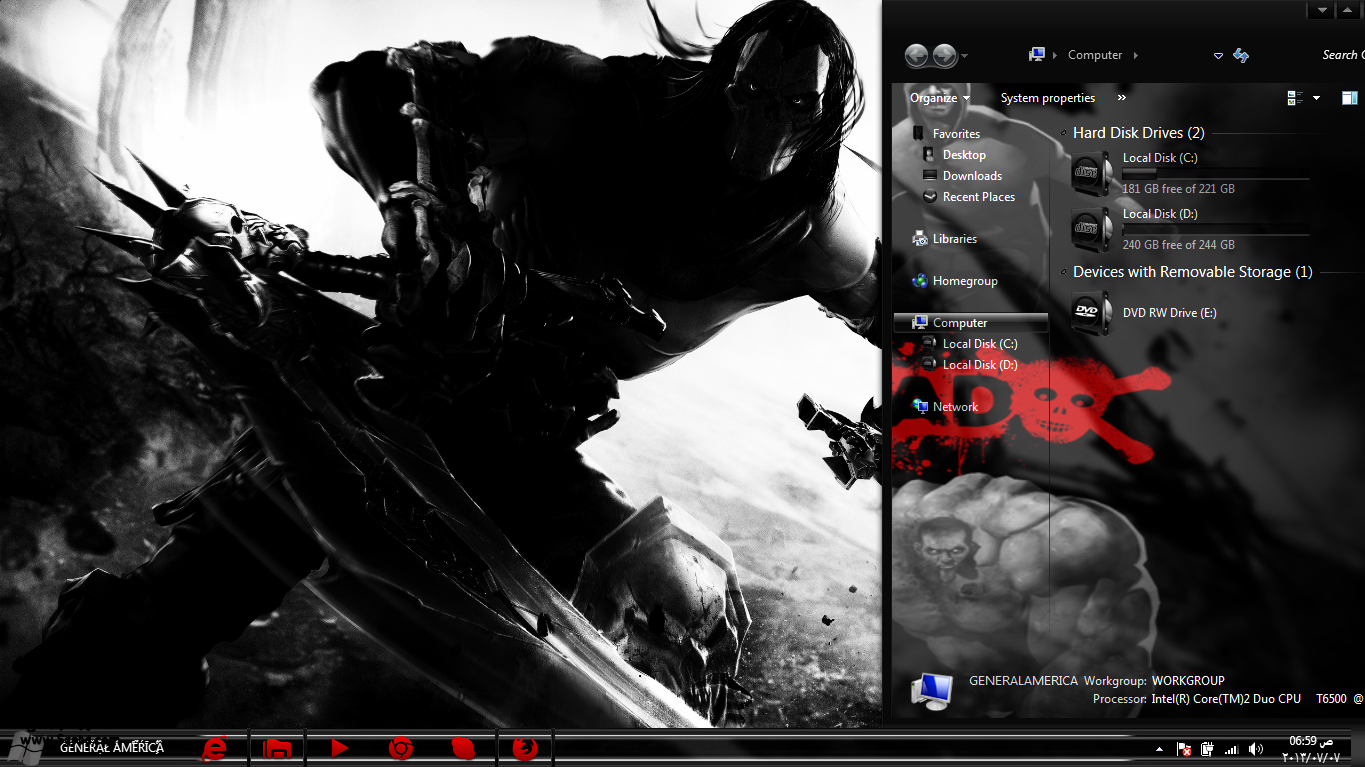Launch Firefox from the taskbar

[525, 748]
